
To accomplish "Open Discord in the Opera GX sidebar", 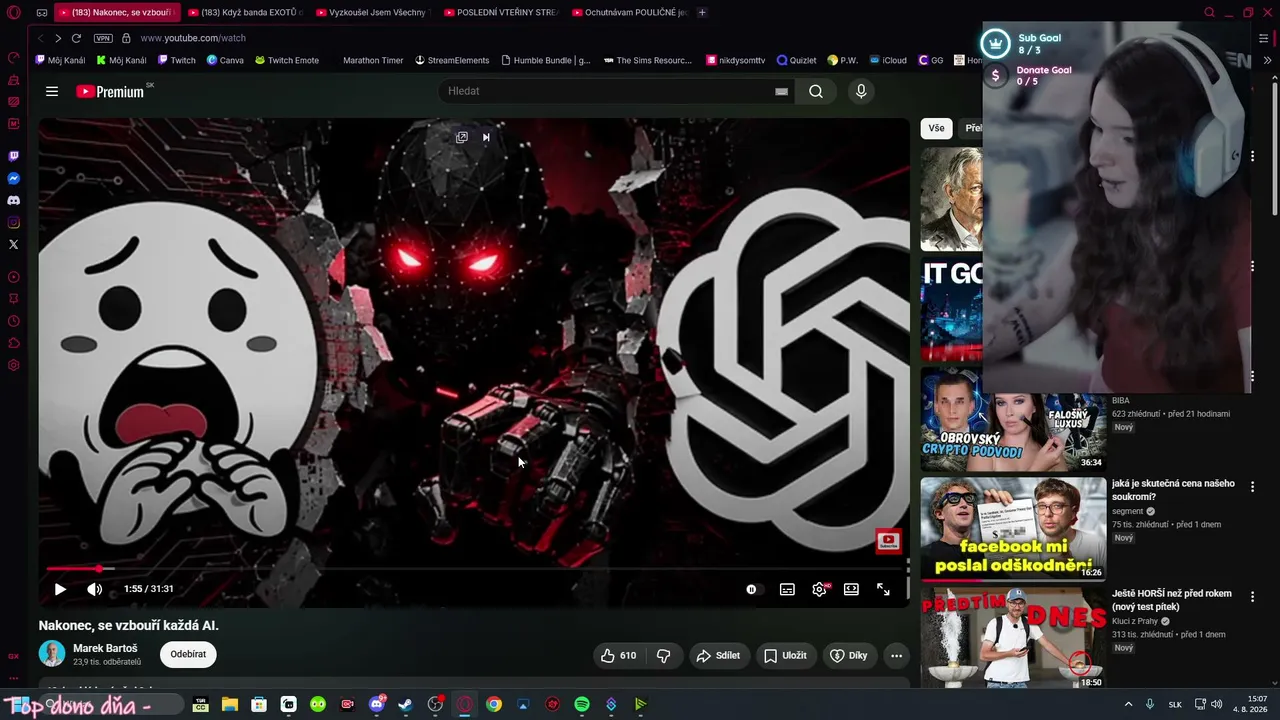I will [x=14, y=200].
